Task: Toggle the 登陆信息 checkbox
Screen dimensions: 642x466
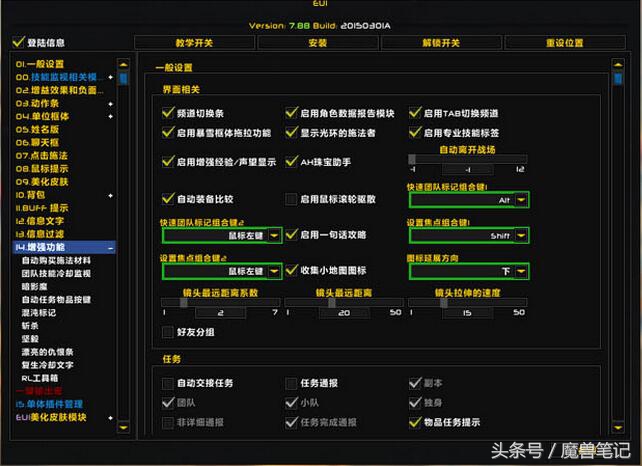Action: (x=18, y=42)
